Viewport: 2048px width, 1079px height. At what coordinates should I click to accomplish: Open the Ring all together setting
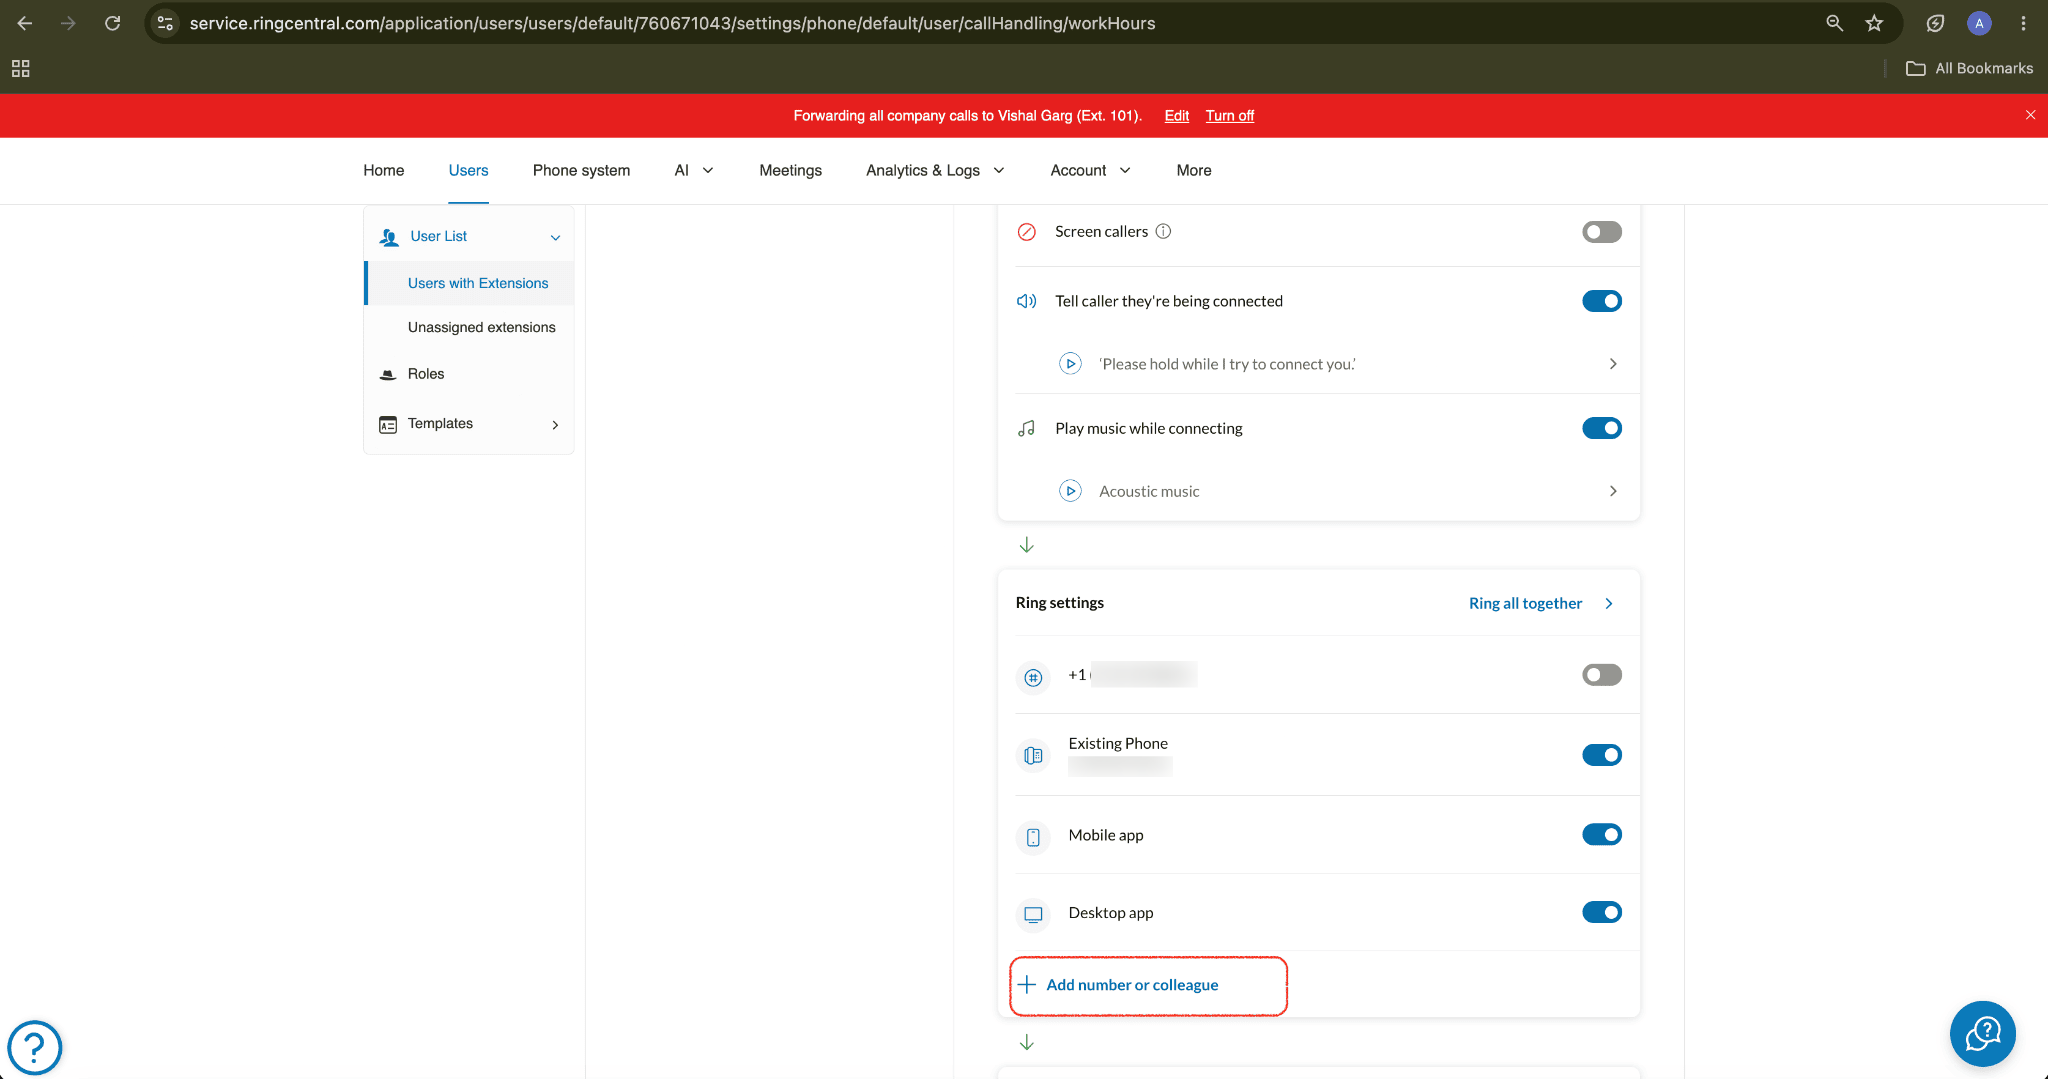coord(1525,603)
